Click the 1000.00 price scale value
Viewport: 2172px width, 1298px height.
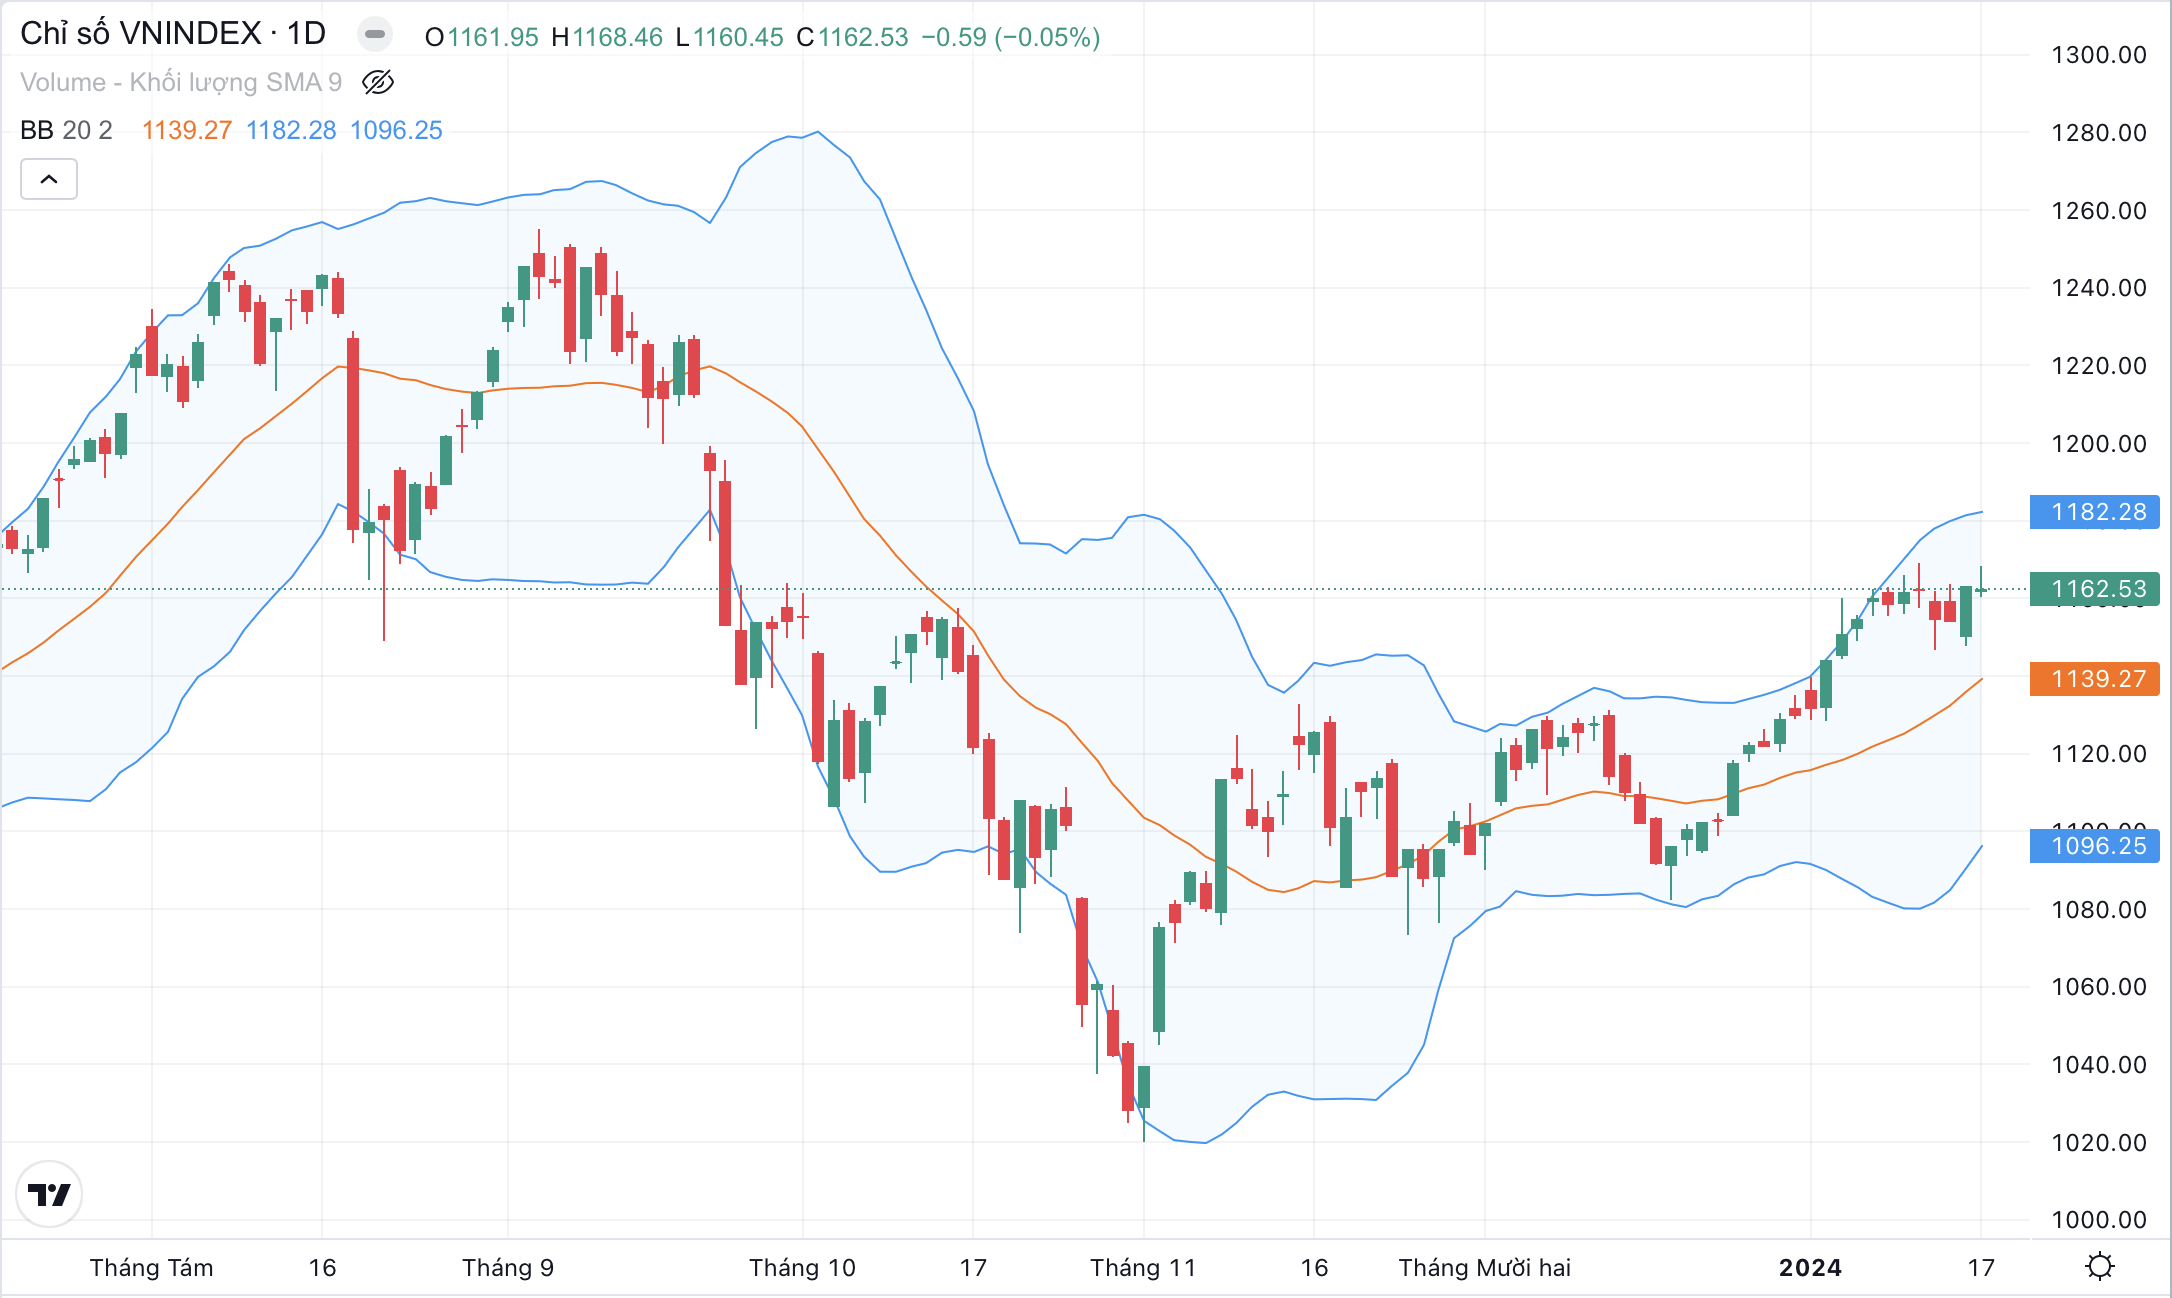2099,1219
